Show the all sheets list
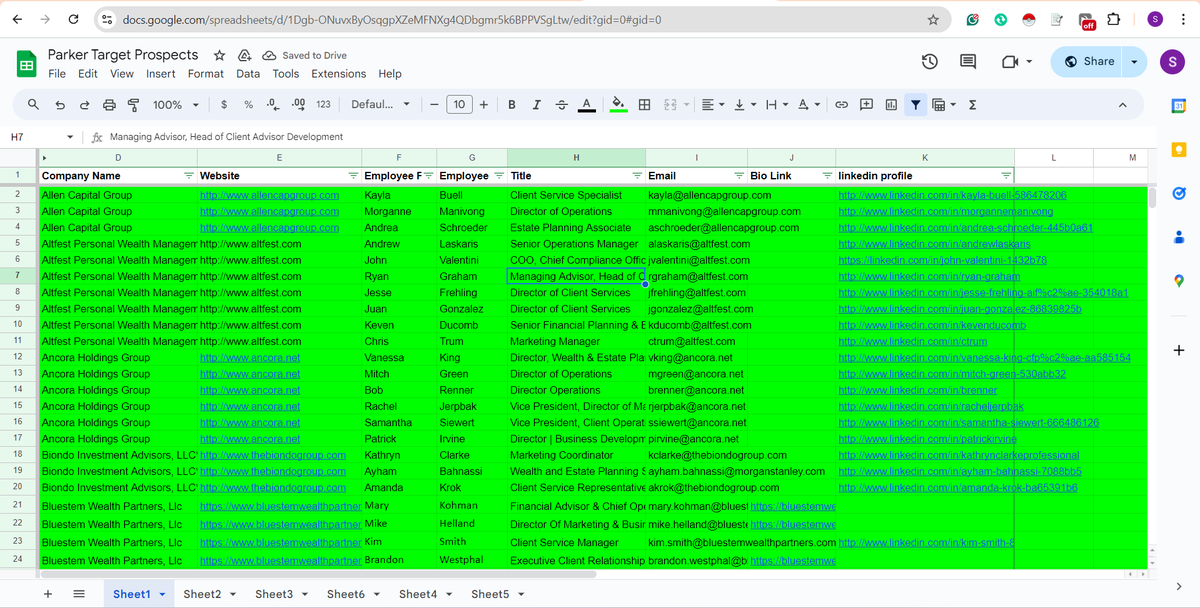The image size is (1200, 608). (x=79, y=594)
